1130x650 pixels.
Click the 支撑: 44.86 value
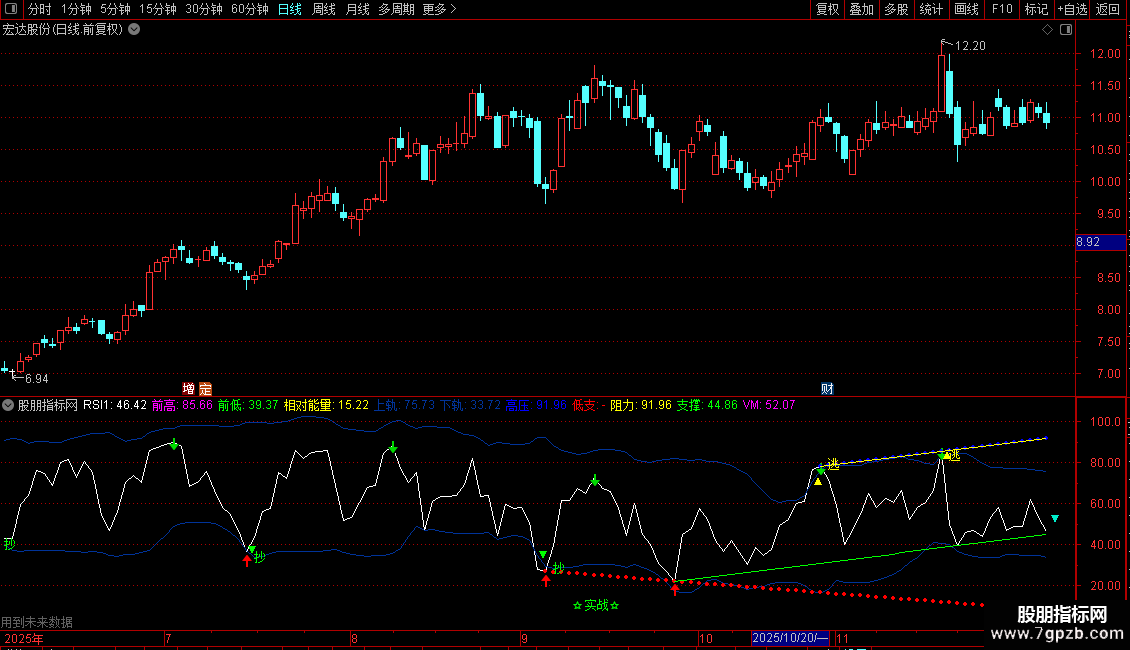(707, 405)
